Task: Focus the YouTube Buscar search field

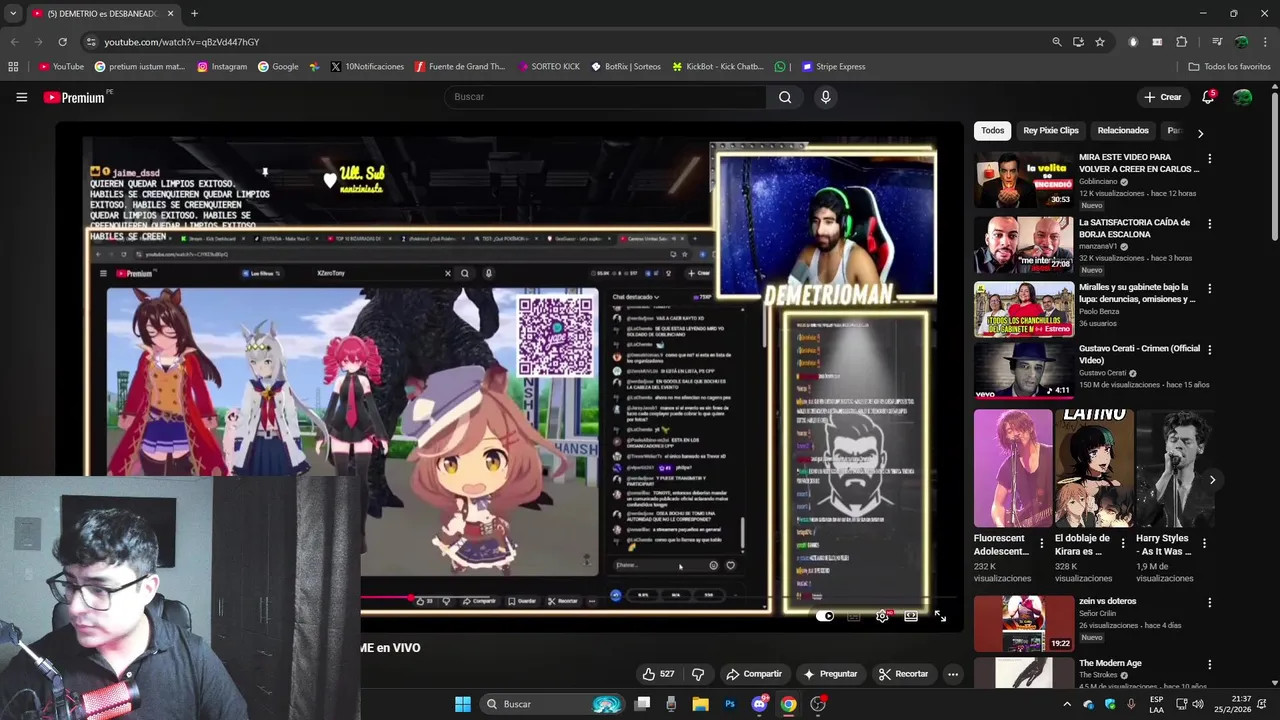Action: (605, 97)
